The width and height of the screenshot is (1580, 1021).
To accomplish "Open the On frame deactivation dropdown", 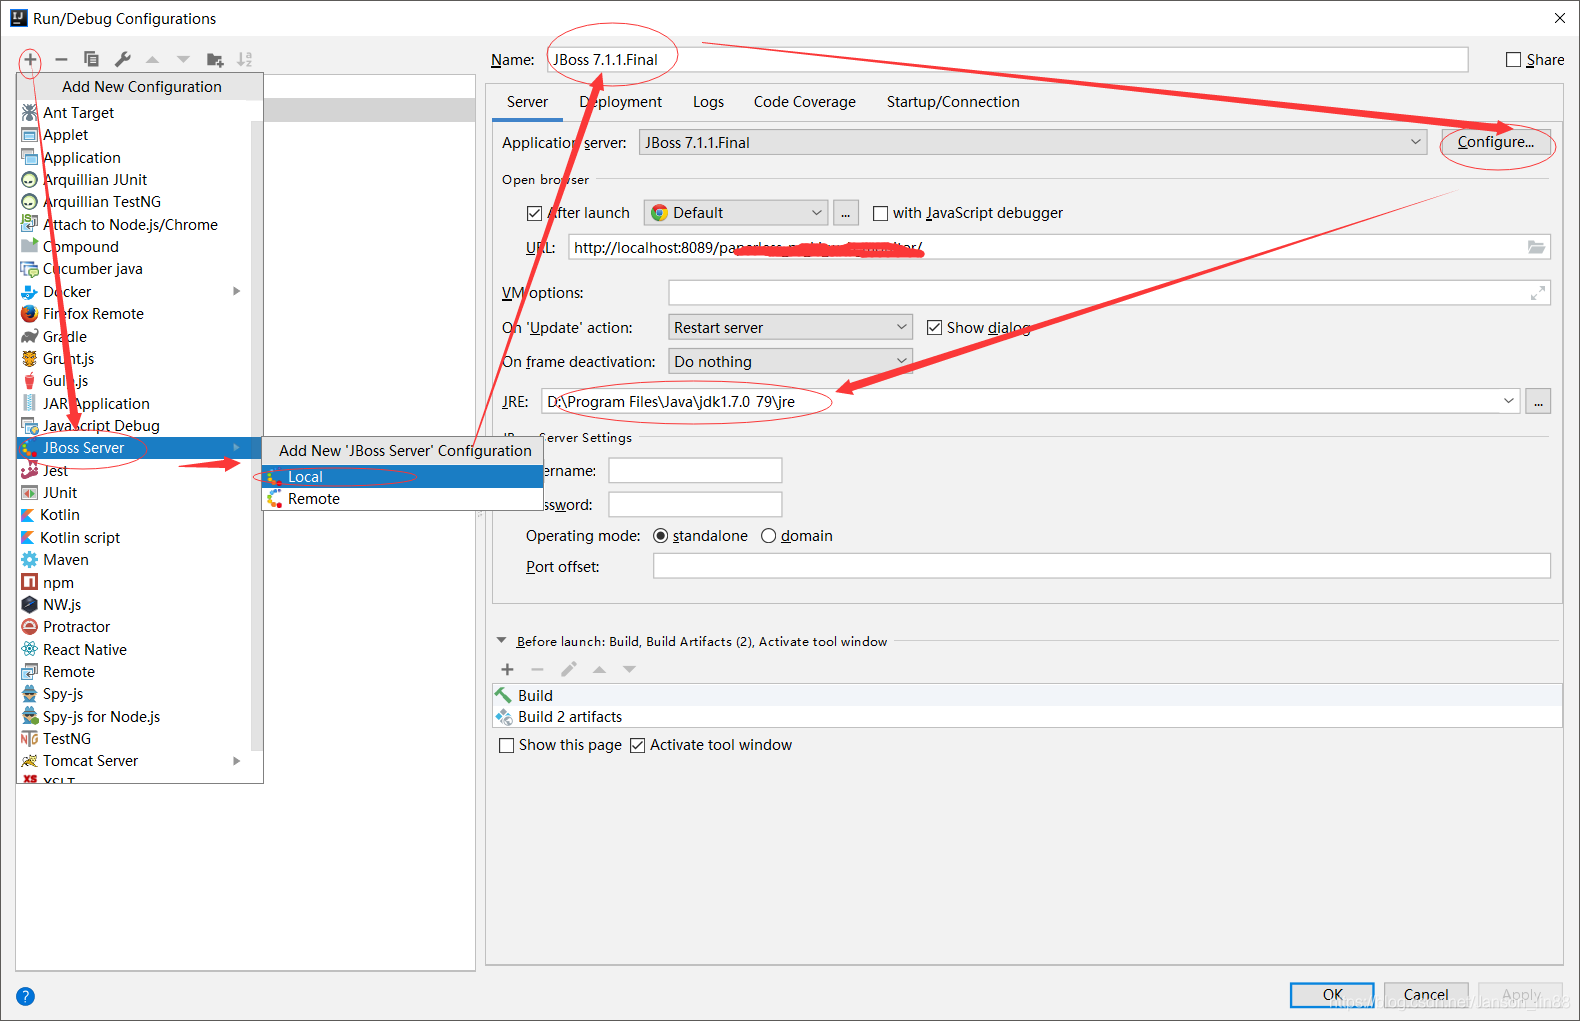I will point(790,362).
